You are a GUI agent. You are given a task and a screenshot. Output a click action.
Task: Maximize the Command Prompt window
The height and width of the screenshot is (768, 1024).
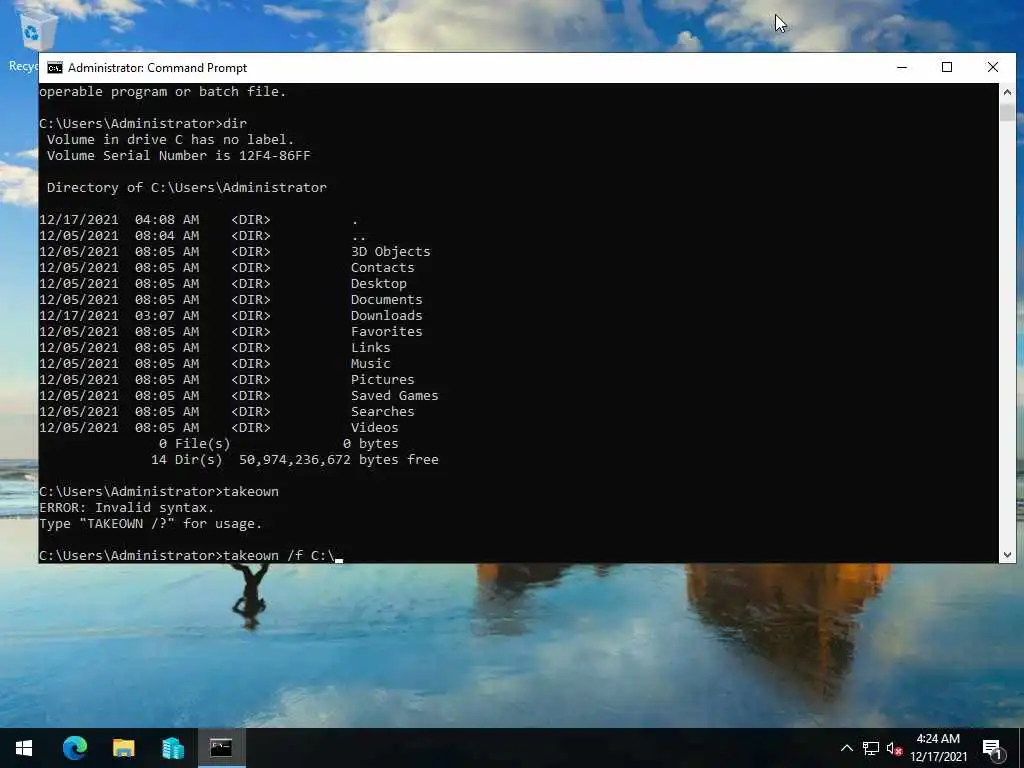pos(947,67)
